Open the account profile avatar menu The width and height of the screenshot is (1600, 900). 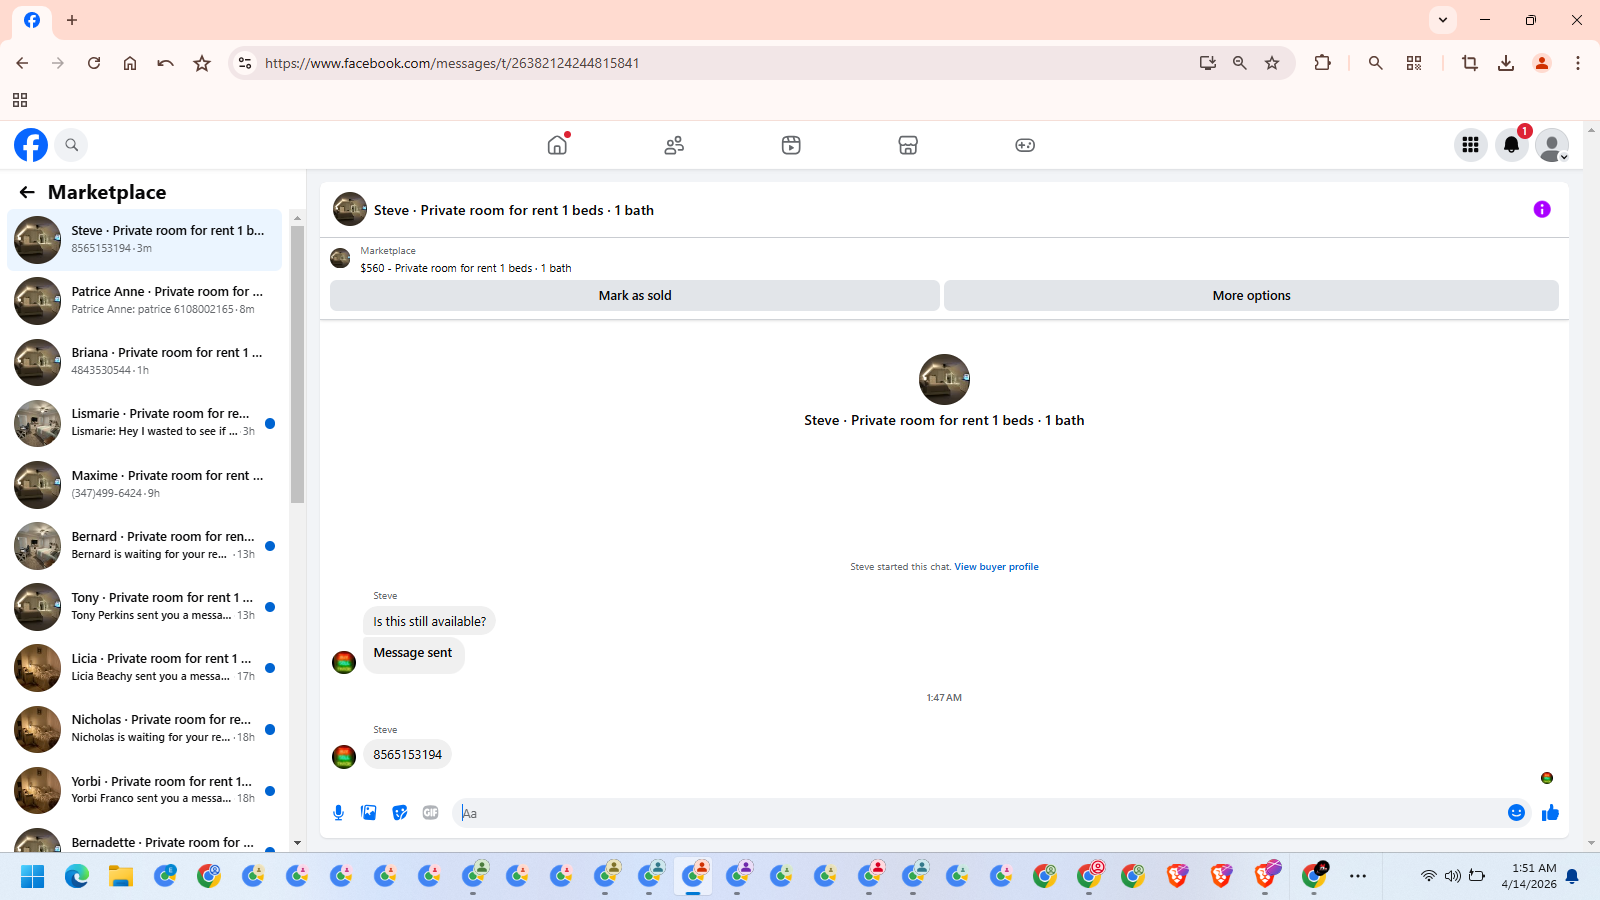(x=1552, y=145)
